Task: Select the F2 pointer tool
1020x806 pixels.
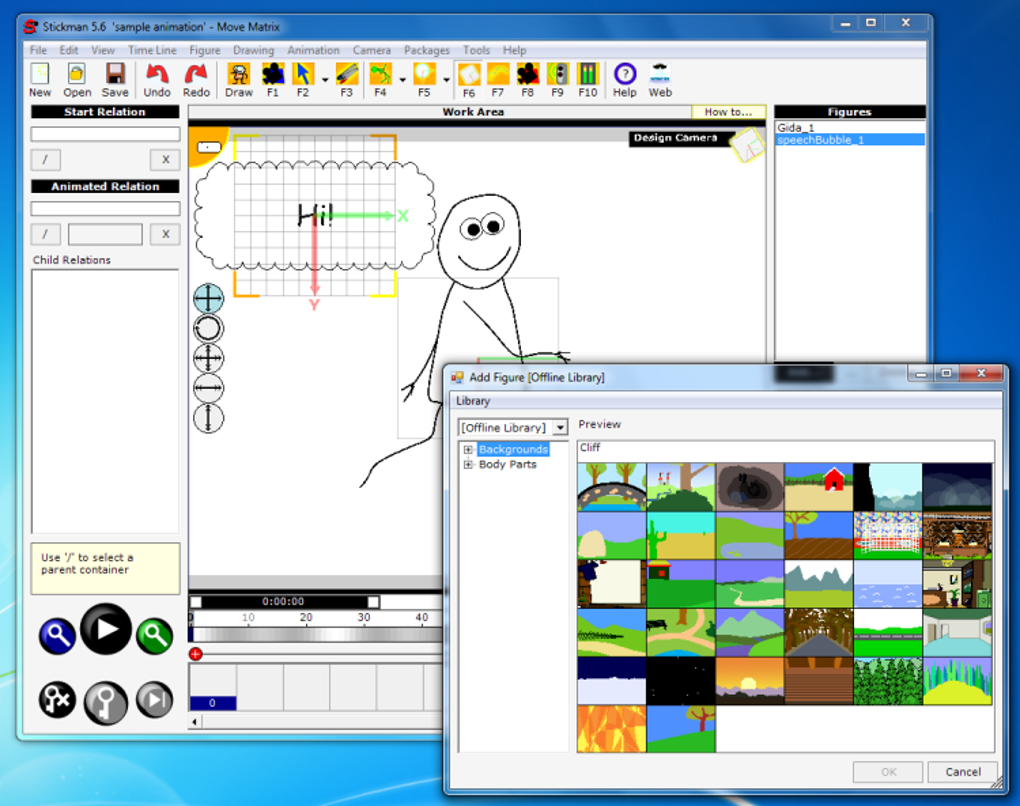Action: pyautogui.click(x=303, y=80)
